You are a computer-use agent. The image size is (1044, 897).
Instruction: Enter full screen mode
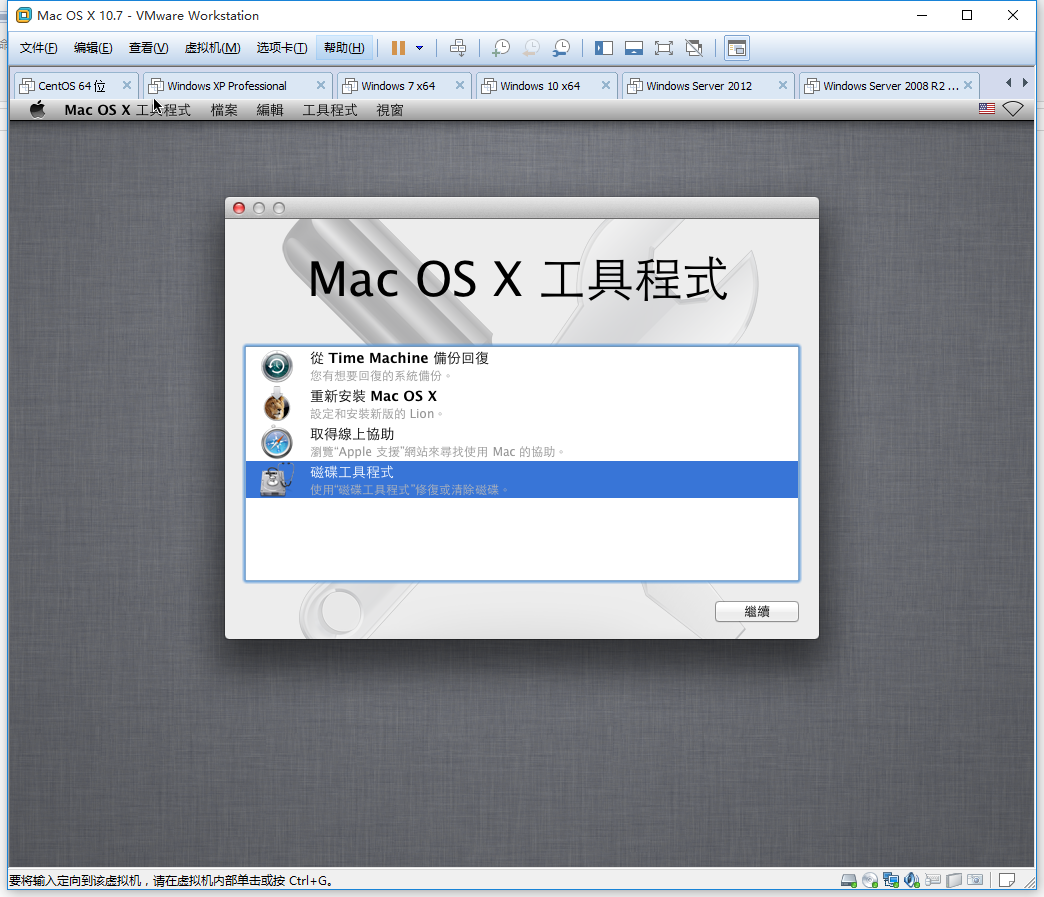tap(664, 48)
